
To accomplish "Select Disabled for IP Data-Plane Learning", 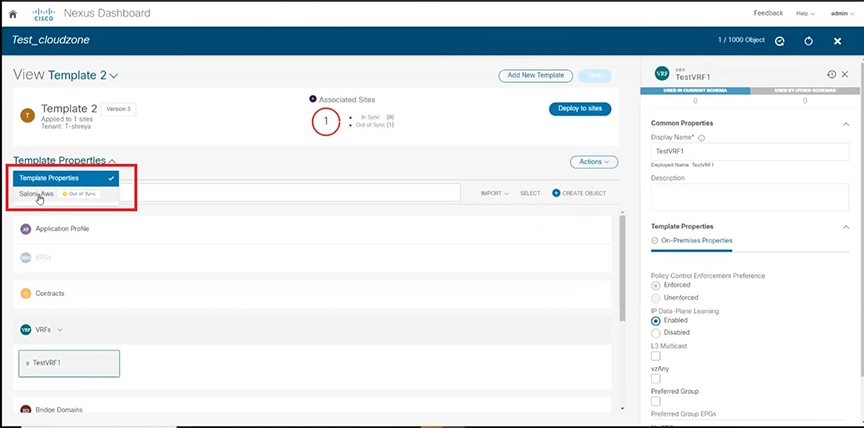I will pyautogui.click(x=655, y=333).
